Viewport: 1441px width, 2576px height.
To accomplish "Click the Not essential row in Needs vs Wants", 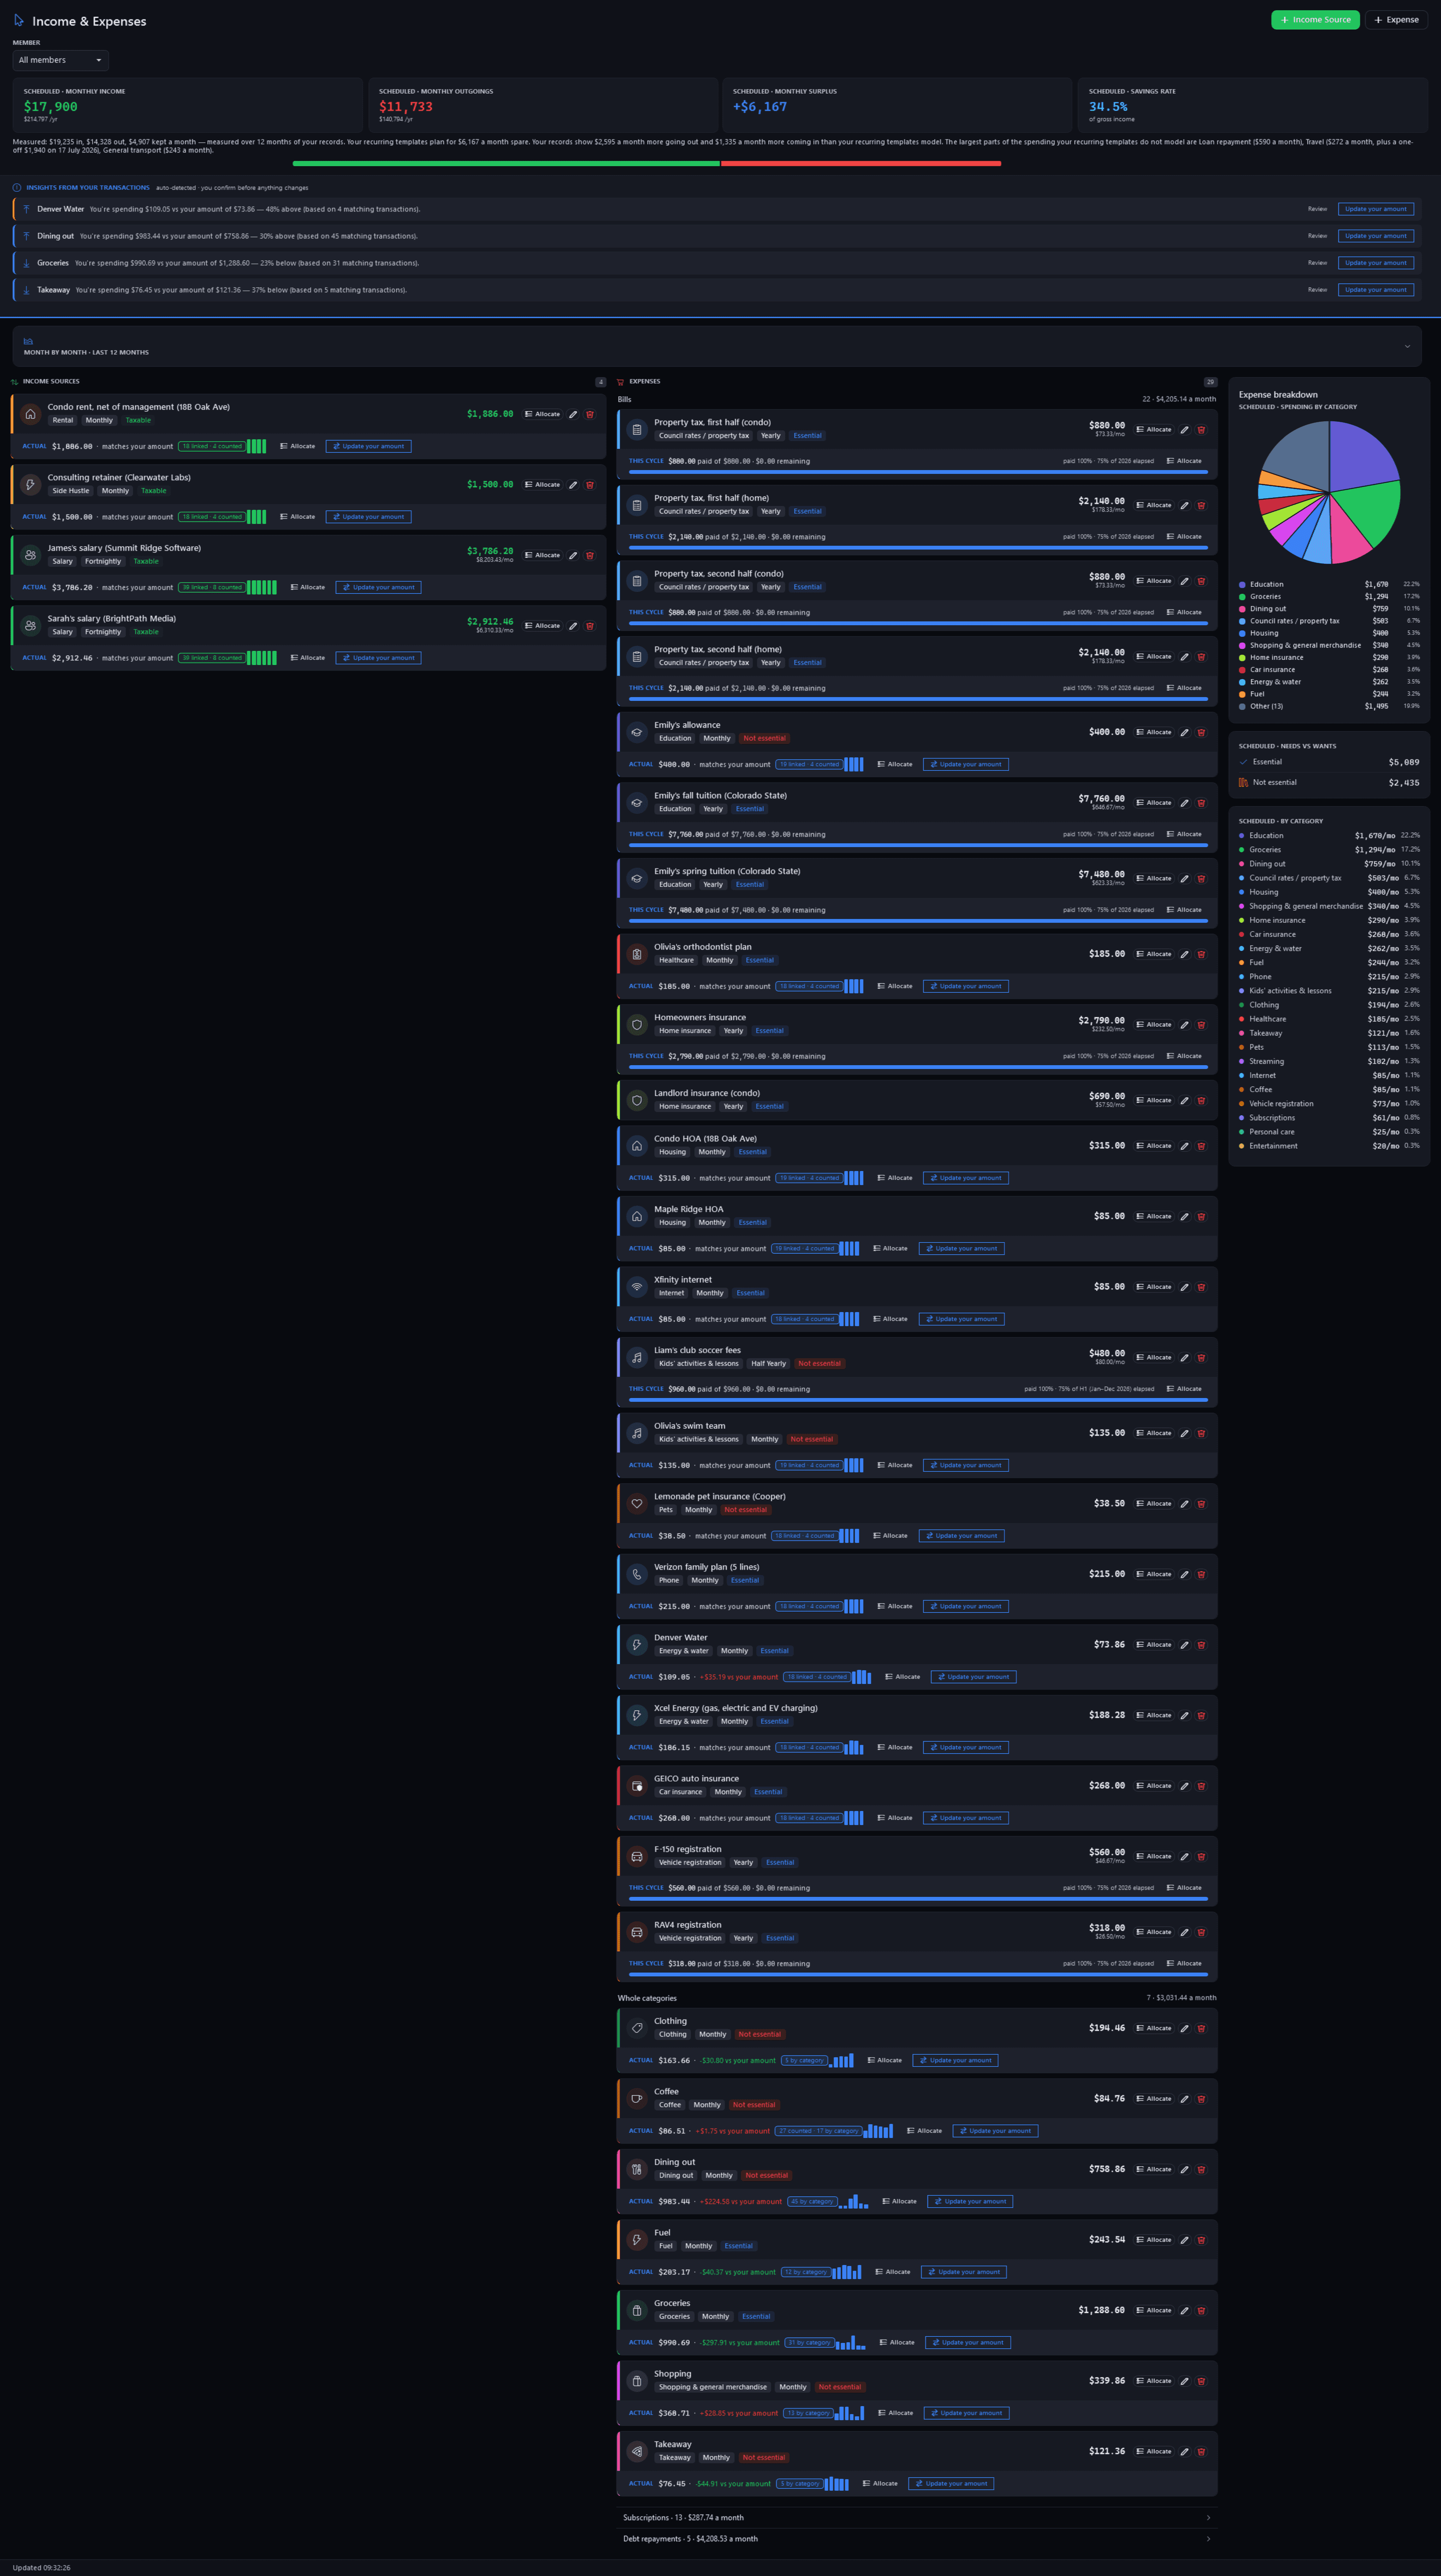I will pyautogui.click(x=1329, y=783).
